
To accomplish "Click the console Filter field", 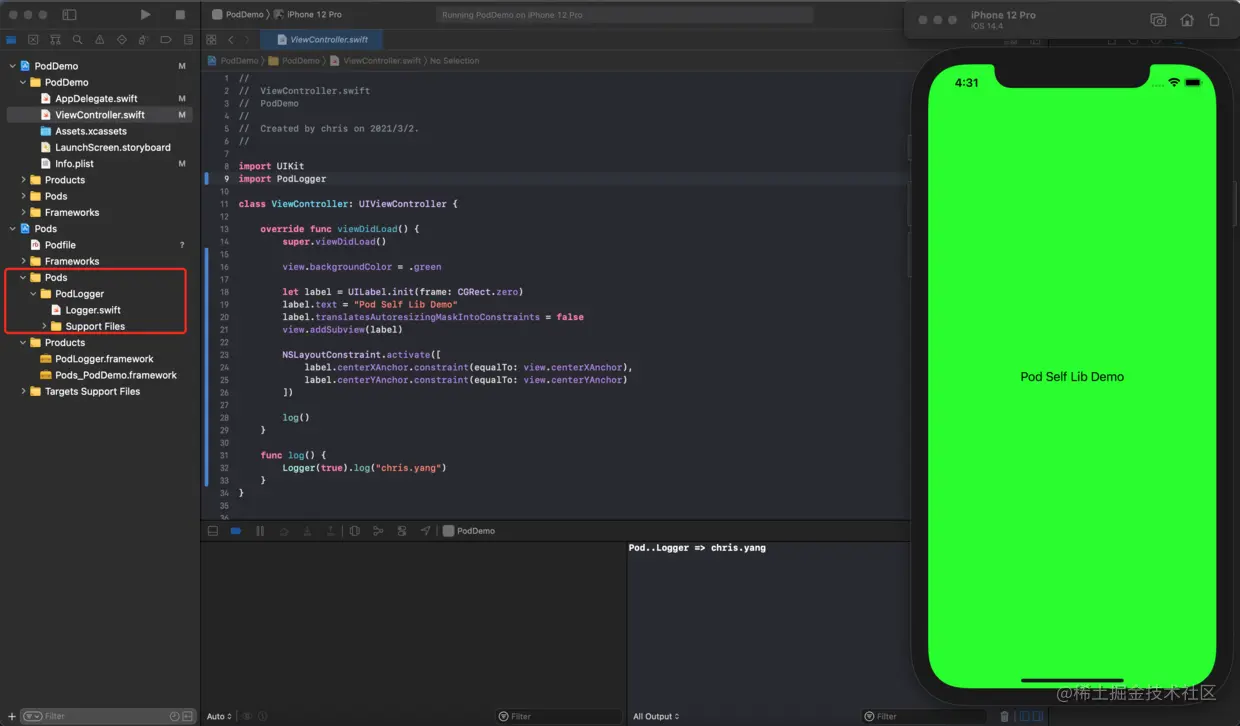I will [924, 716].
